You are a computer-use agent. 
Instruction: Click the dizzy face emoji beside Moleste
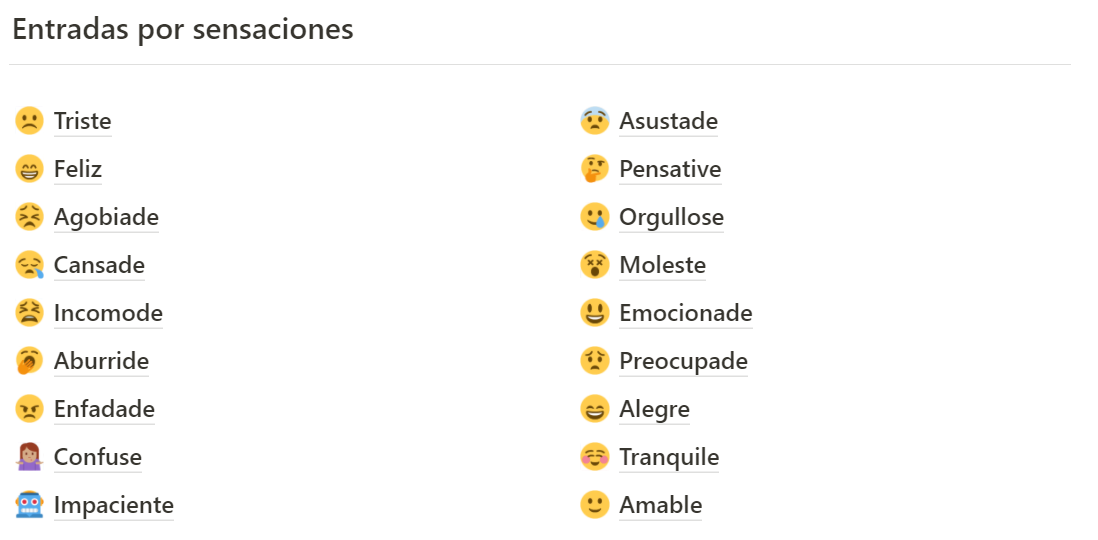(594, 265)
